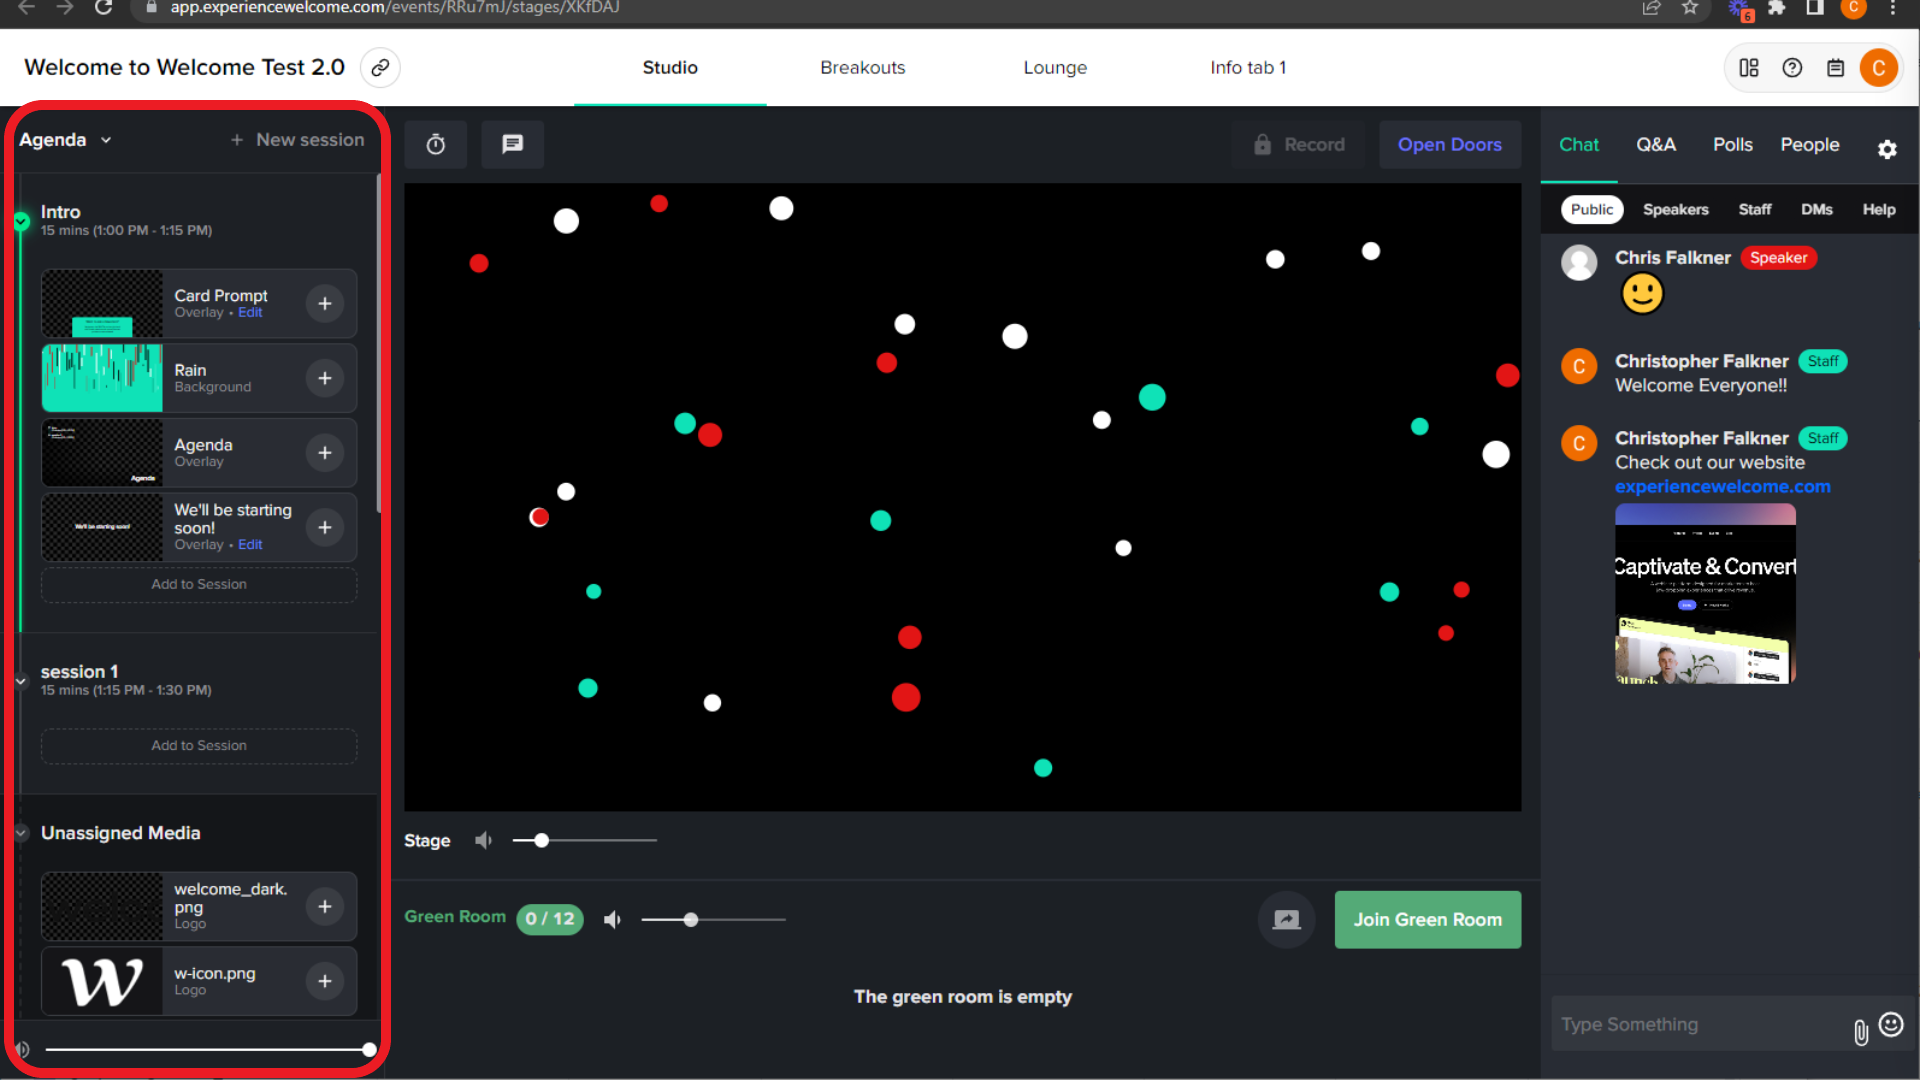Mute the Stage audio speaker icon
Viewport: 1920px width, 1080px height.
pos(483,840)
